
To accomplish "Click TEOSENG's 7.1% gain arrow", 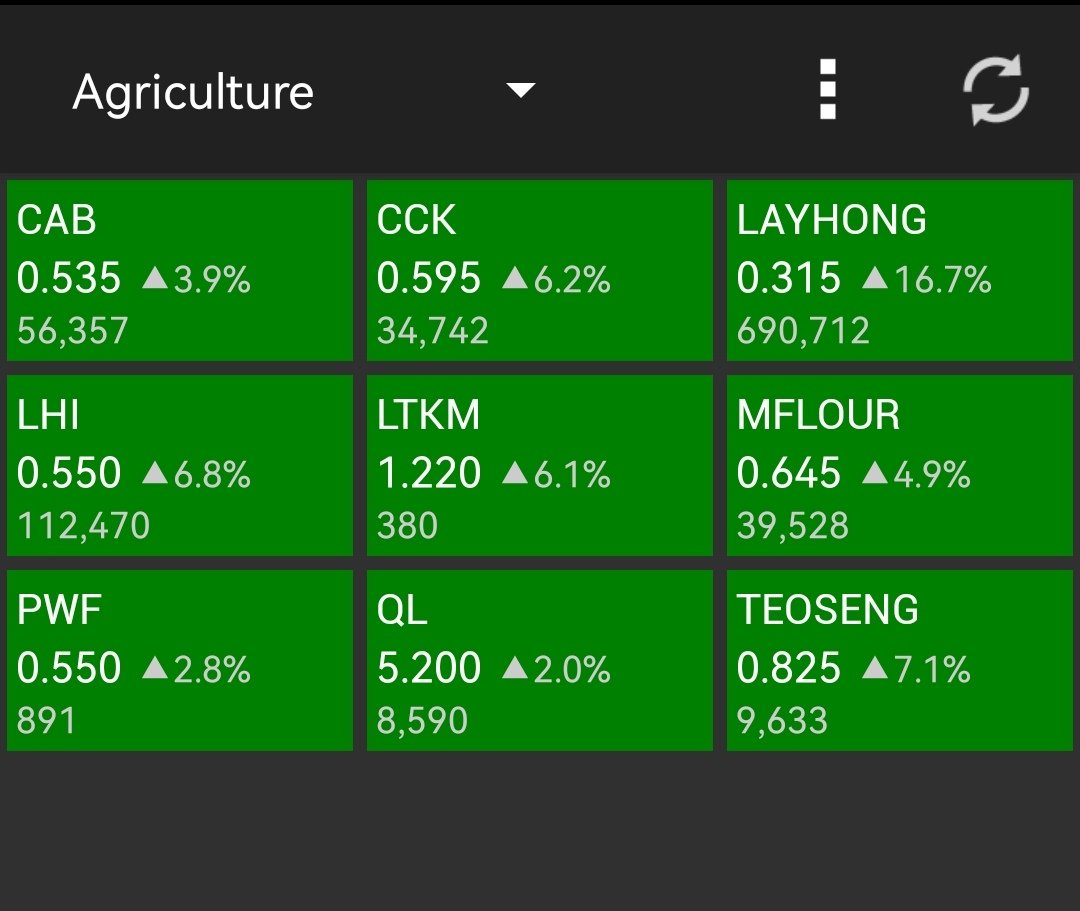I will point(875,667).
